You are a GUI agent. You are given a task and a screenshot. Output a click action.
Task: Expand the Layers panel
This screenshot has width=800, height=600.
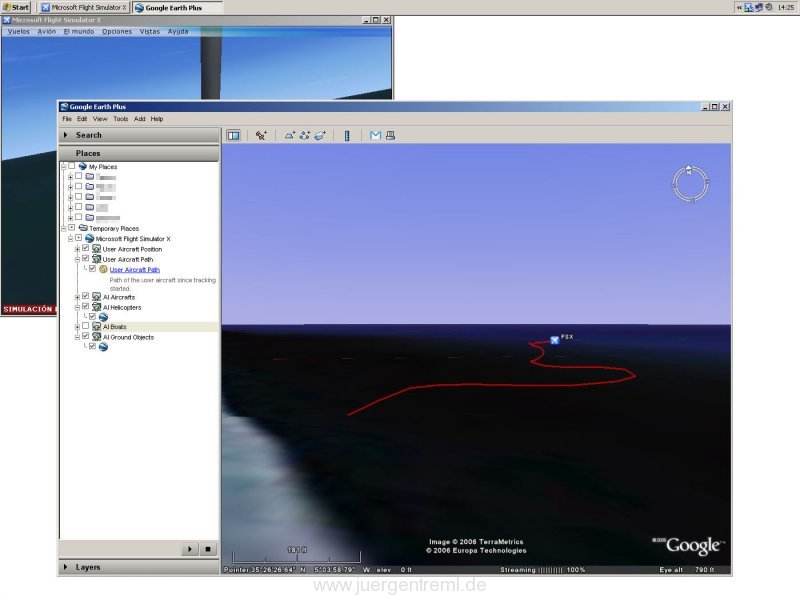click(x=65, y=567)
